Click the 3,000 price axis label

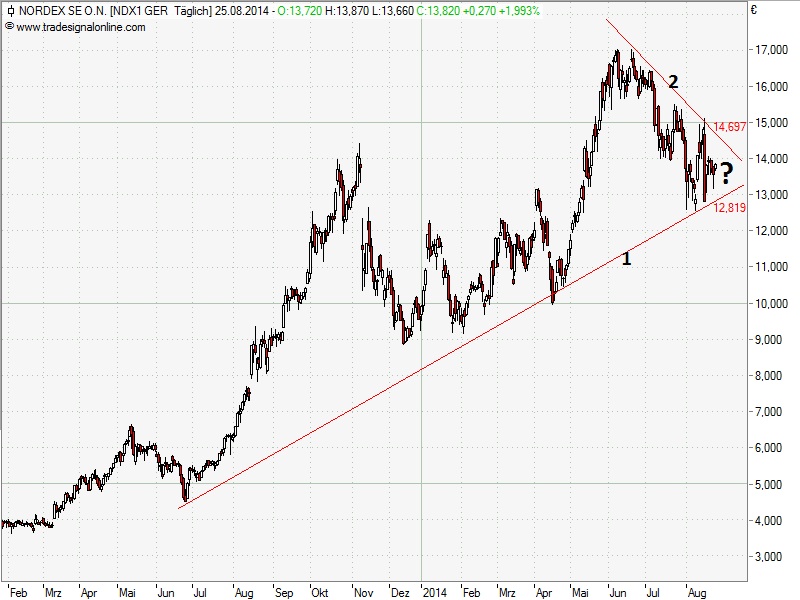(x=769, y=557)
